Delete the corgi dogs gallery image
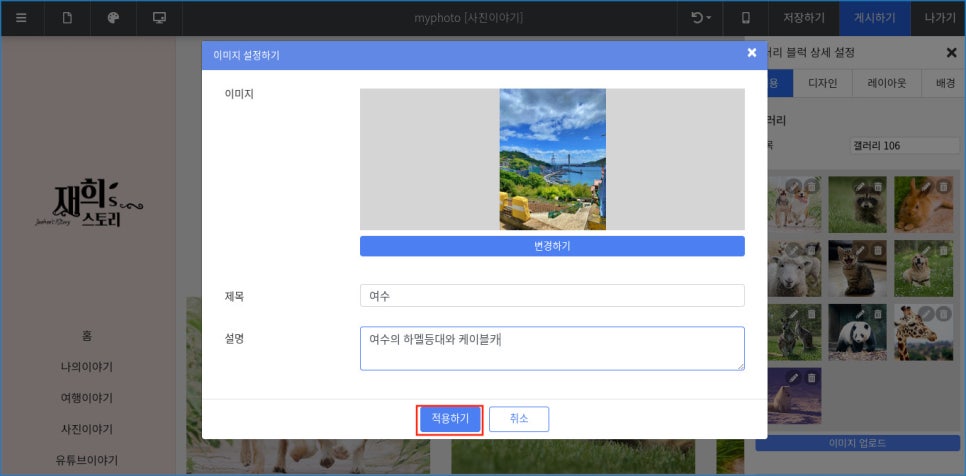The width and height of the screenshot is (966, 476). pyautogui.click(x=812, y=185)
